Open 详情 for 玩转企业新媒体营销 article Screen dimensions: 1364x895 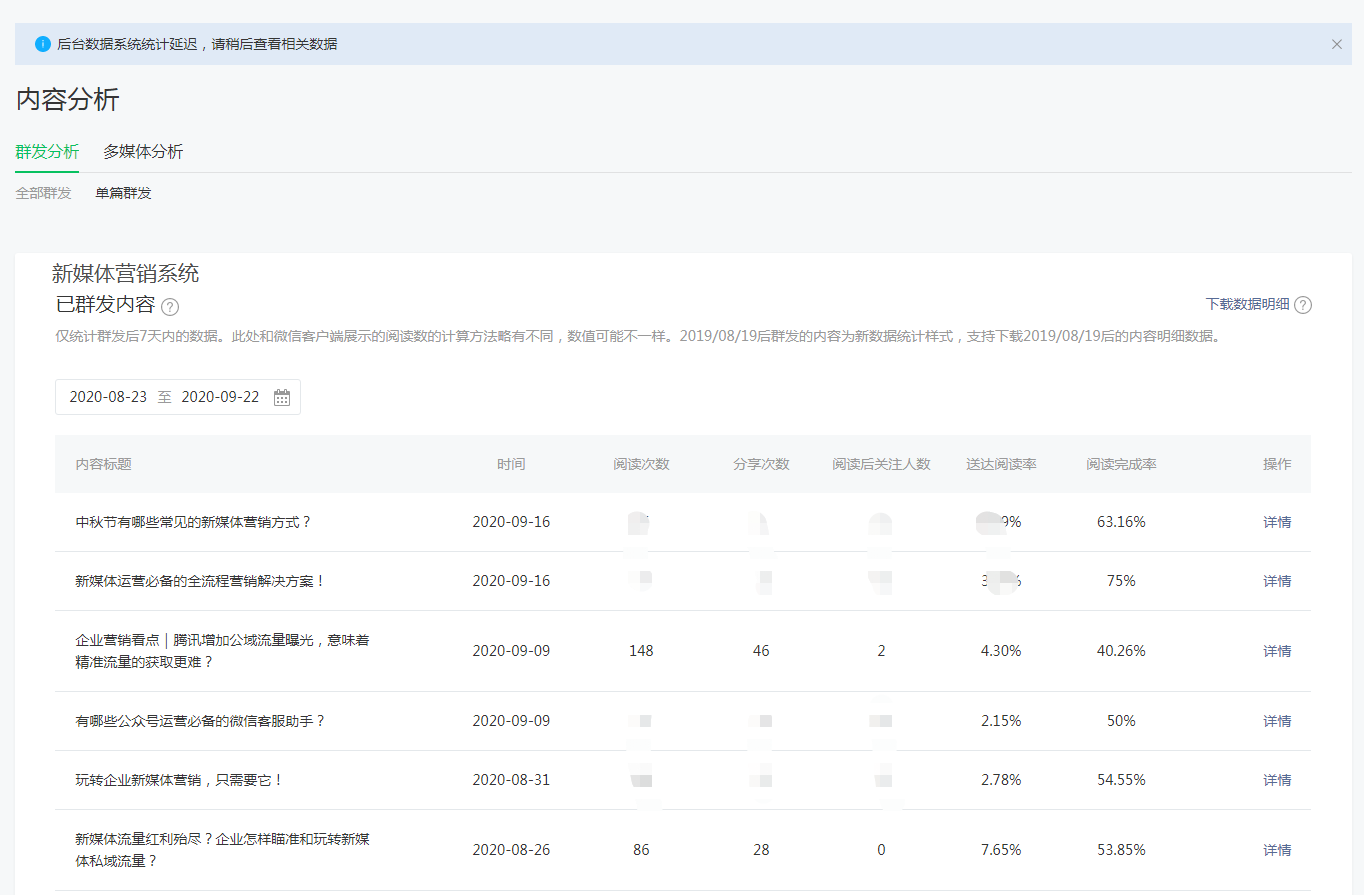click(x=1277, y=780)
